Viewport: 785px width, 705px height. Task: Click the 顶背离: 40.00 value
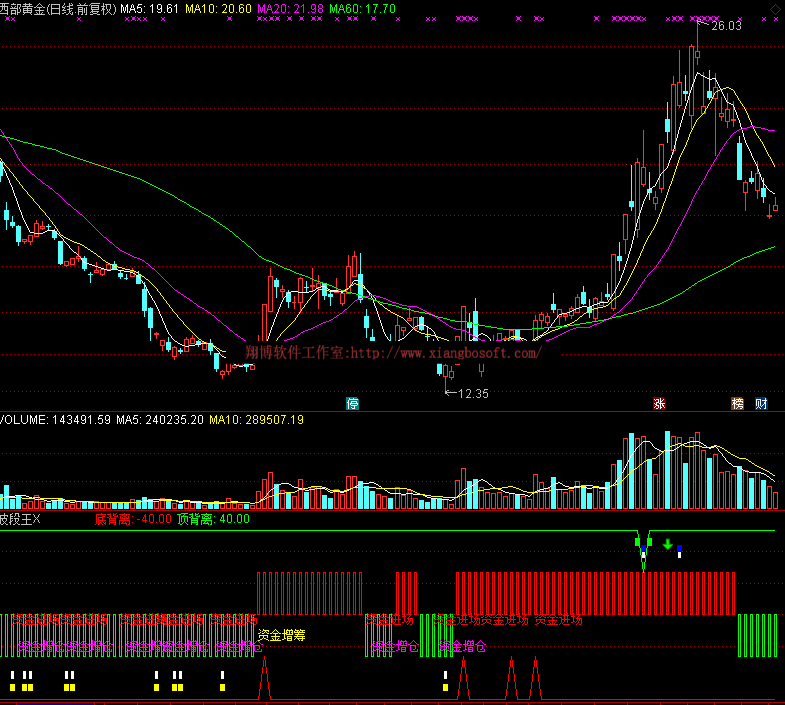(213, 519)
